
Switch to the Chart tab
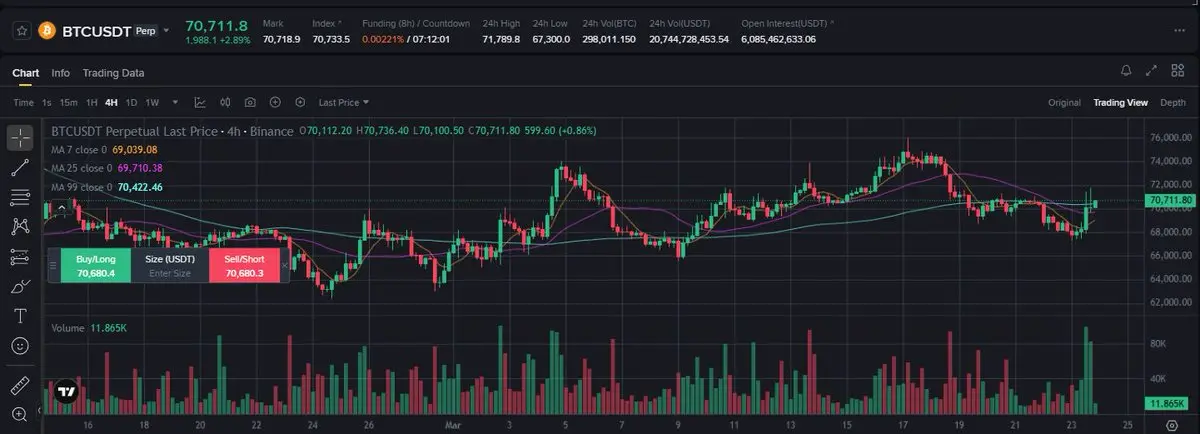[x=25, y=73]
